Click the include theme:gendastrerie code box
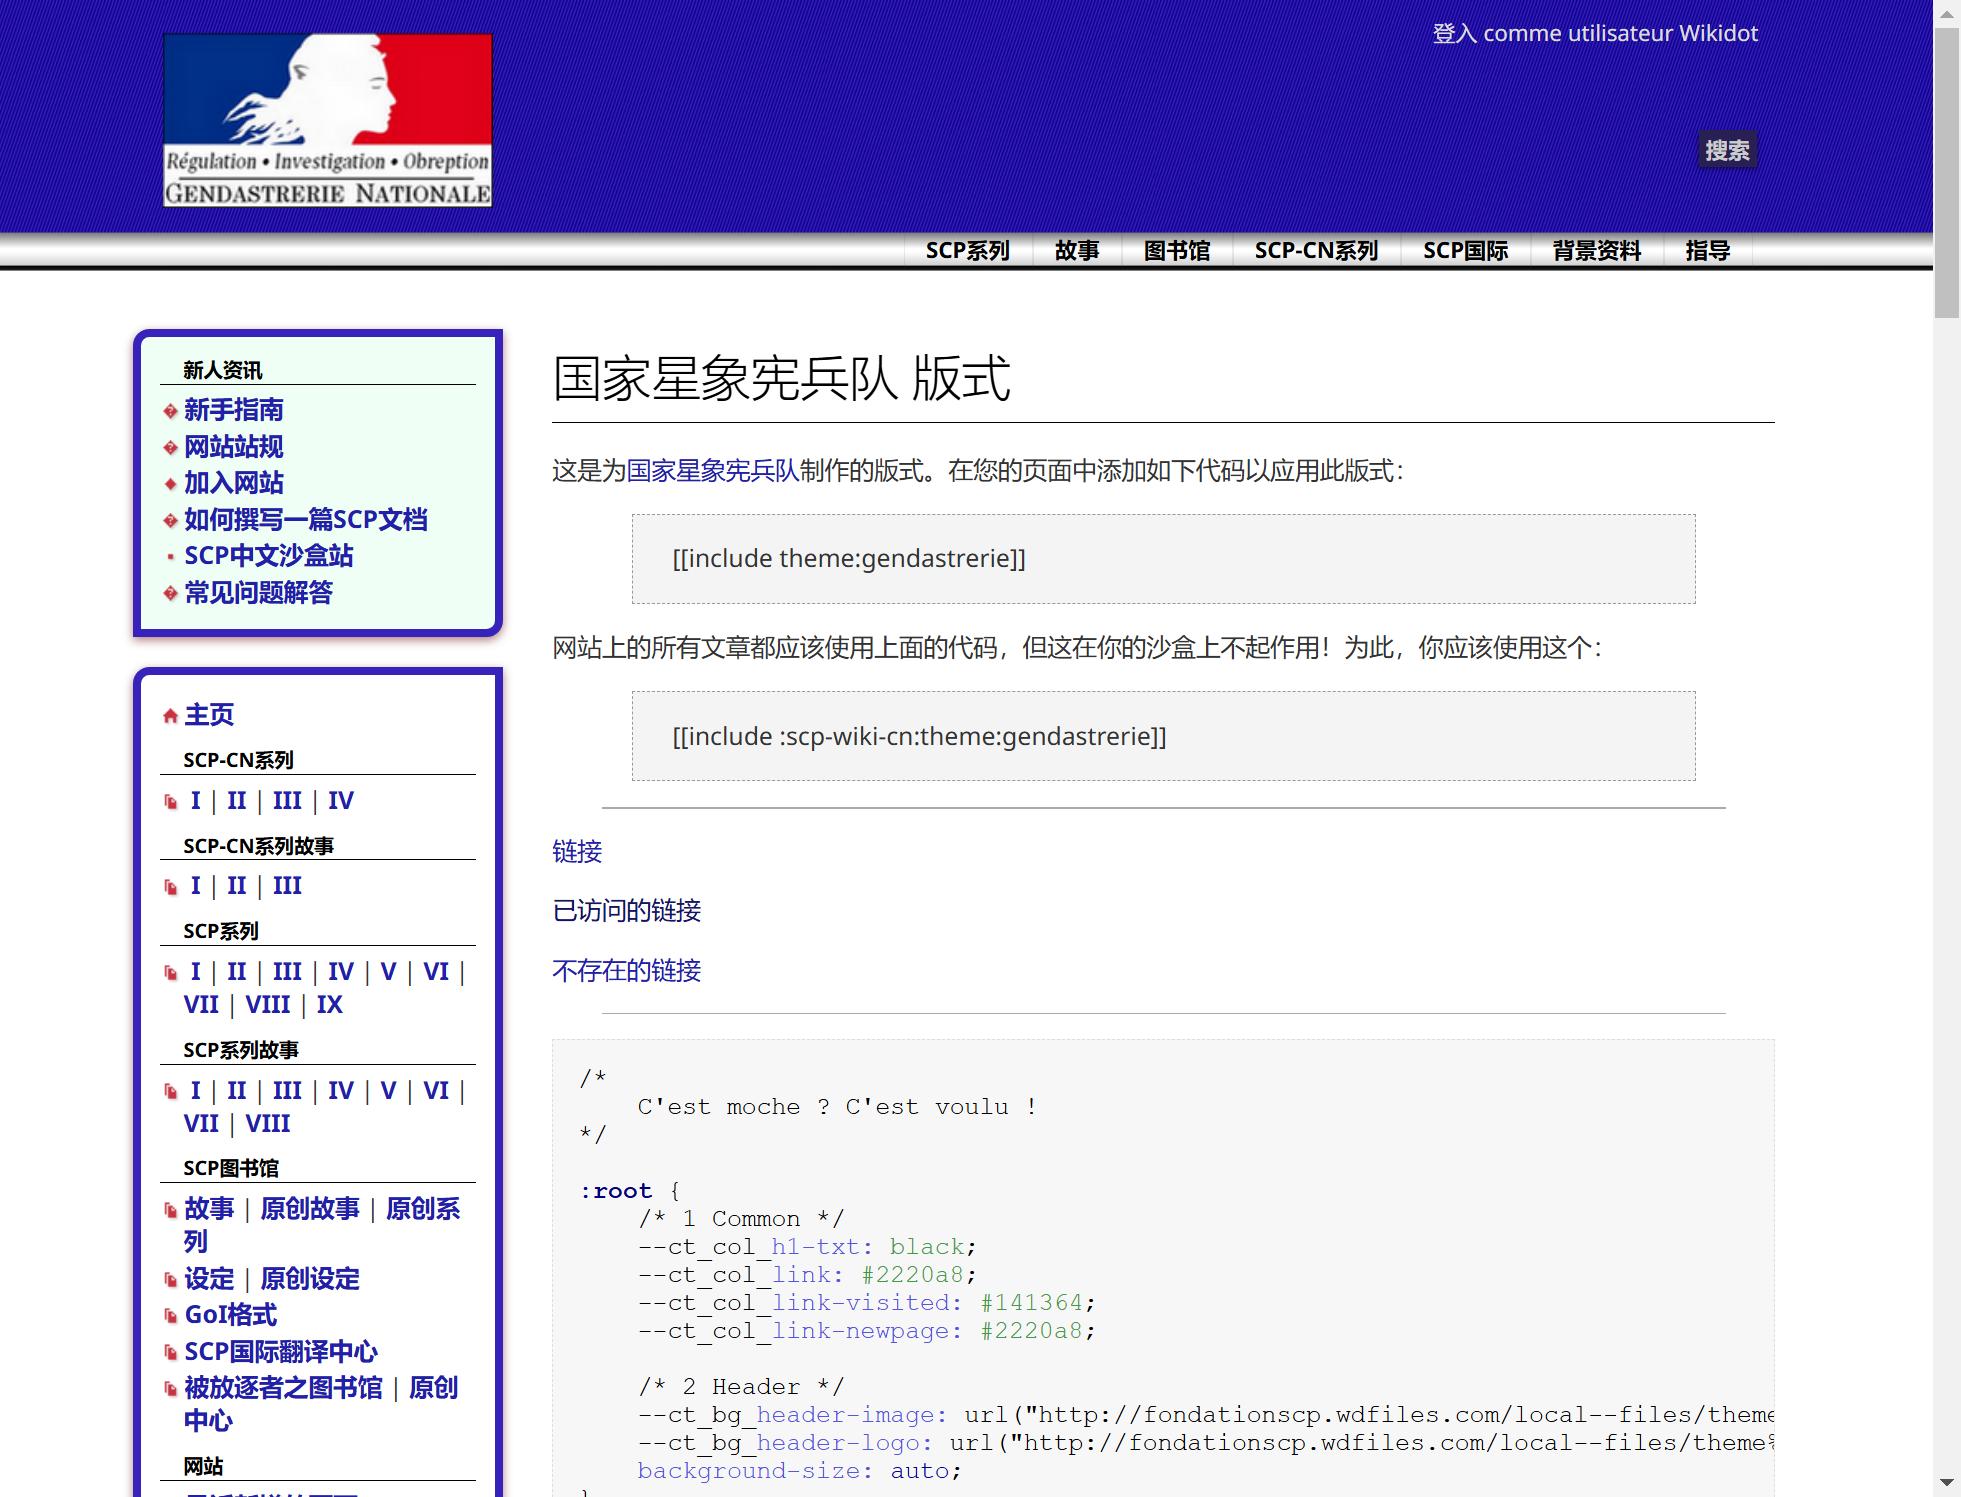 (1162, 559)
